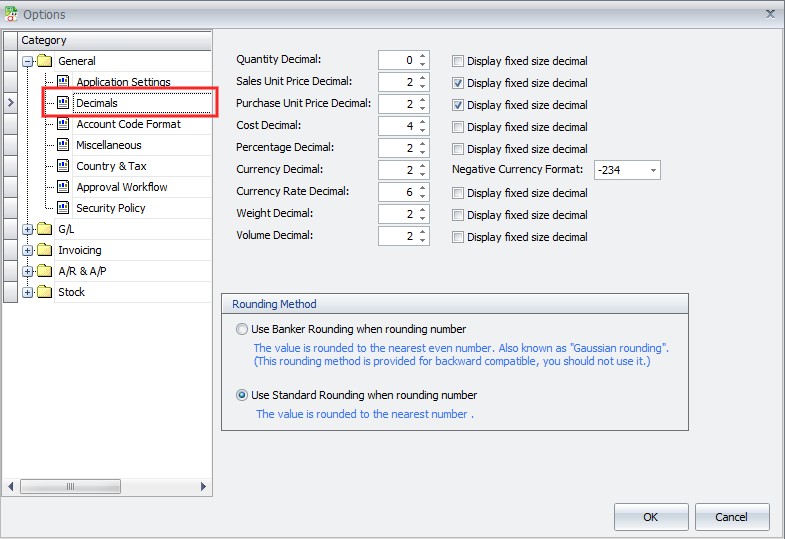
Task: Enable fixed size decimal for Quantity
Action: [458, 61]
